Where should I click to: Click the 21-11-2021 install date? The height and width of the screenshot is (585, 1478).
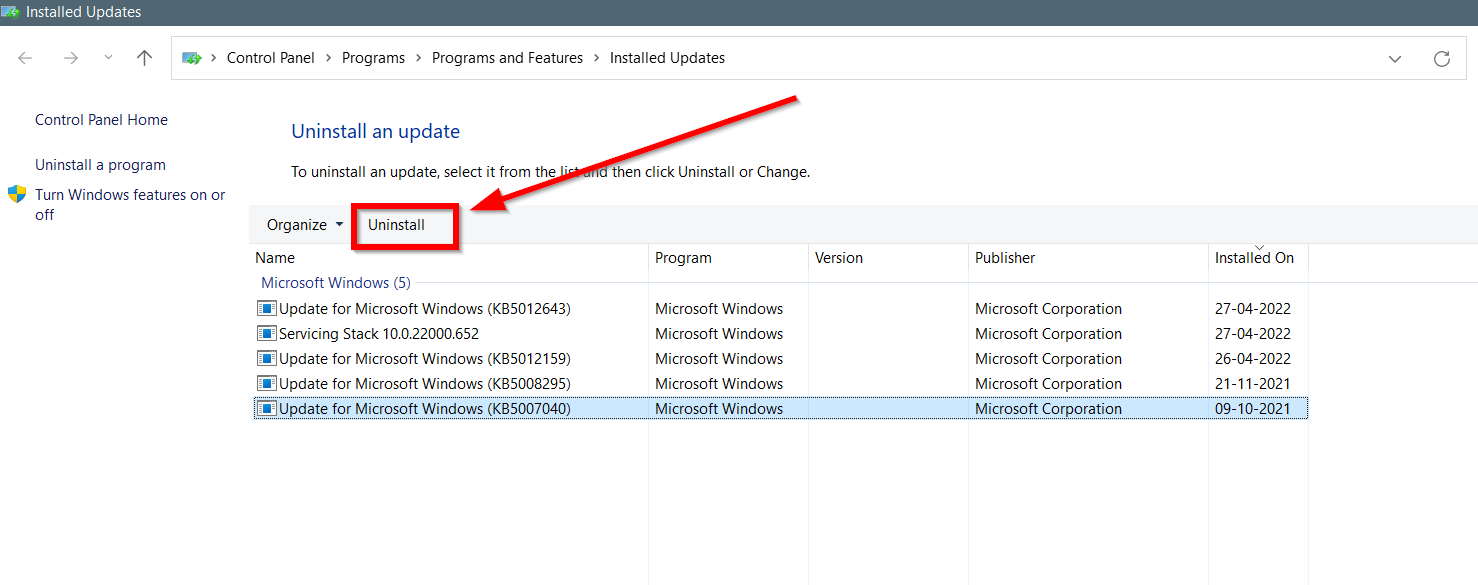coord(1253,384)
